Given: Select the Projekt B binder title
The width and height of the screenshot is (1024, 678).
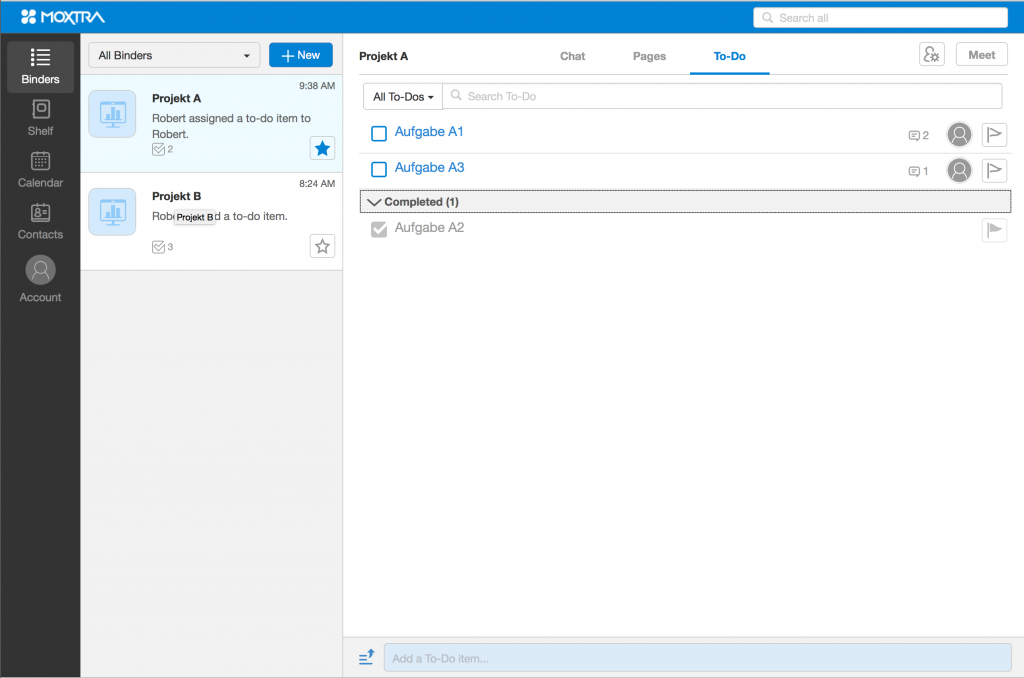Looking at the screenshot, I should tap(176, 196).
